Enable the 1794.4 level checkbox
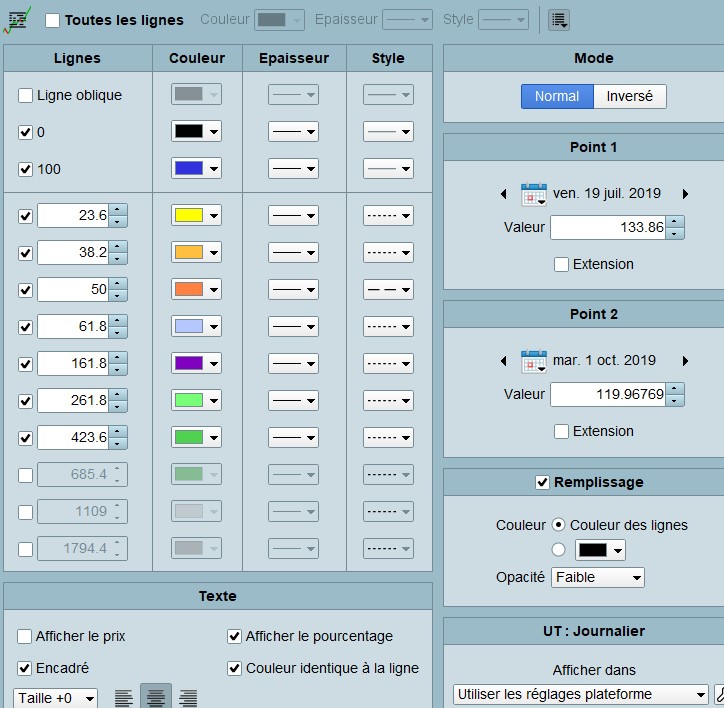This screenshot has width=724, height=708. pos(25,549)
